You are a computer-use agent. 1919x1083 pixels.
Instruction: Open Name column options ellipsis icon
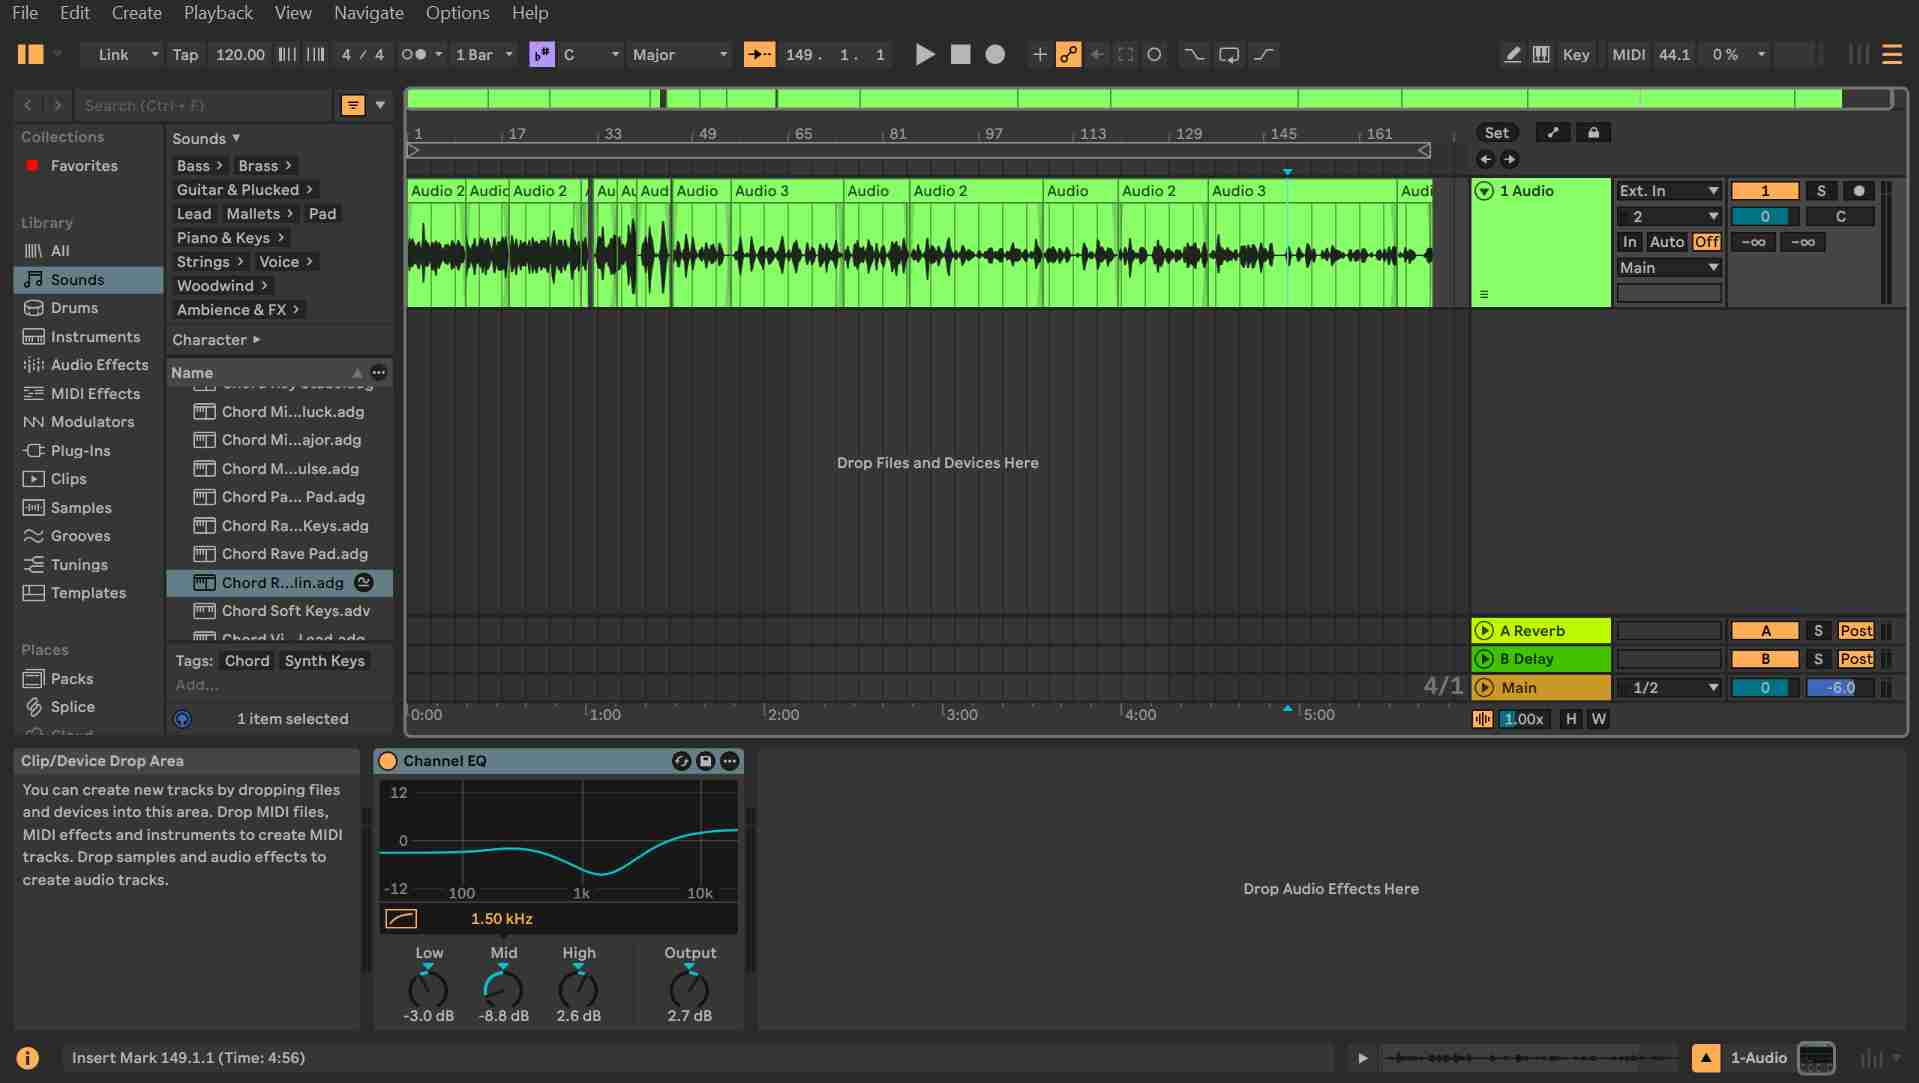(x=378, y=372)
